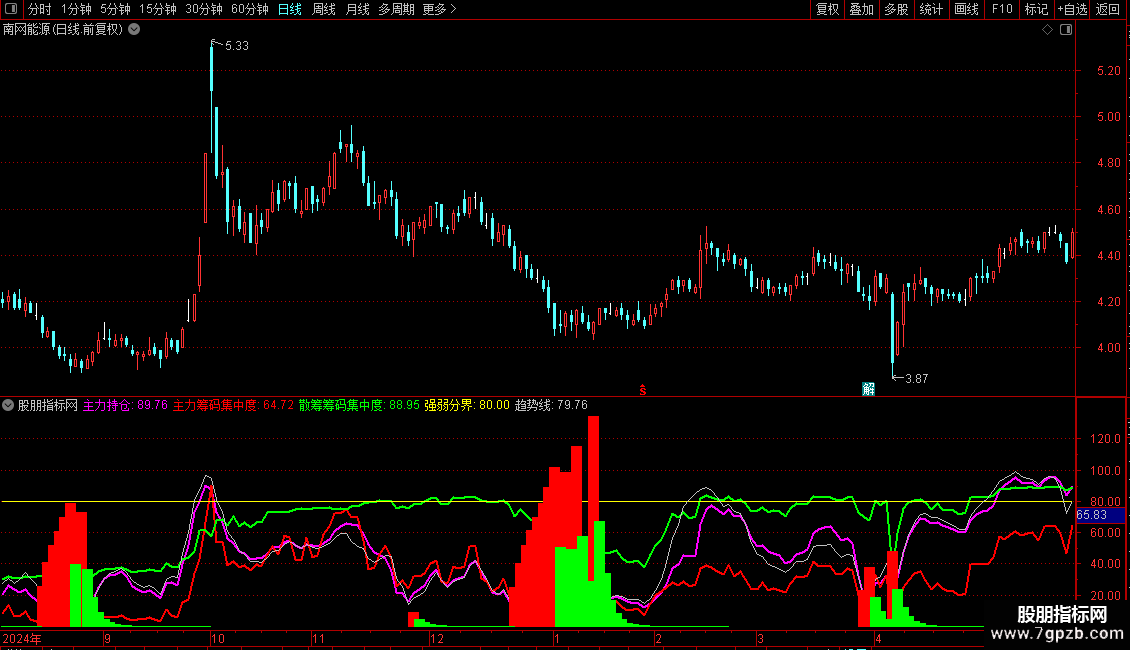Image resolution: width=1130 pixels, height=650 pixels.
Task: Click the 5.33 high price label
Action: point(236,45)
